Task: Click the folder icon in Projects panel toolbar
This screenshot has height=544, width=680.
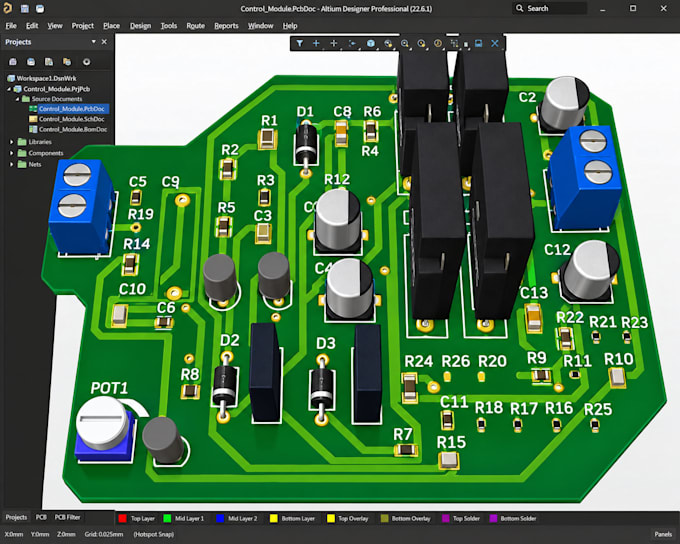Action: 67,62
